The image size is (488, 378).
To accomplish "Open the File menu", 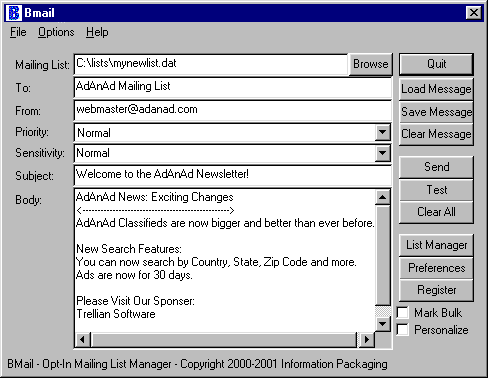I will click(18, 32).
